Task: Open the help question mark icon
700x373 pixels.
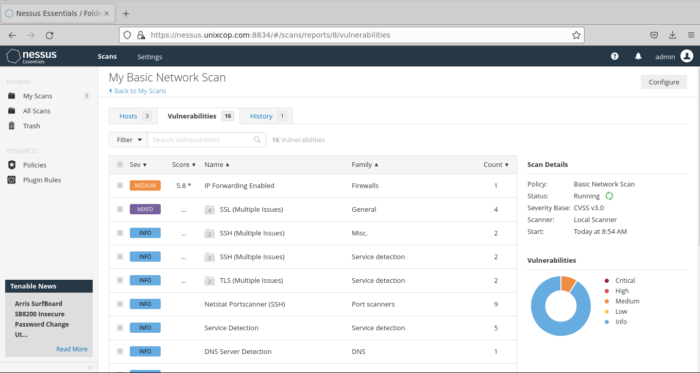Action: click(615, 56)
